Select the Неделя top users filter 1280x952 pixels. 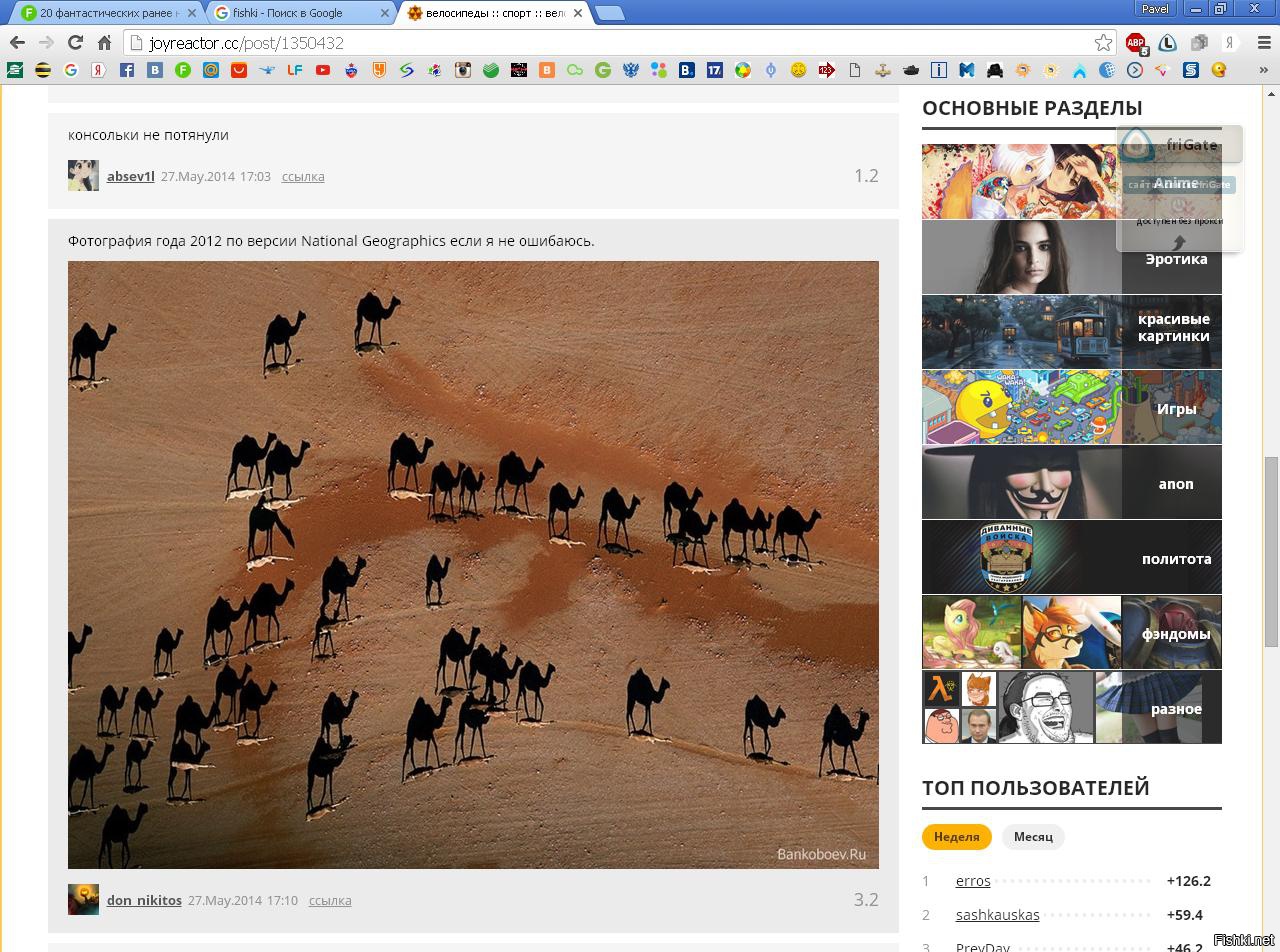(956, 837)
